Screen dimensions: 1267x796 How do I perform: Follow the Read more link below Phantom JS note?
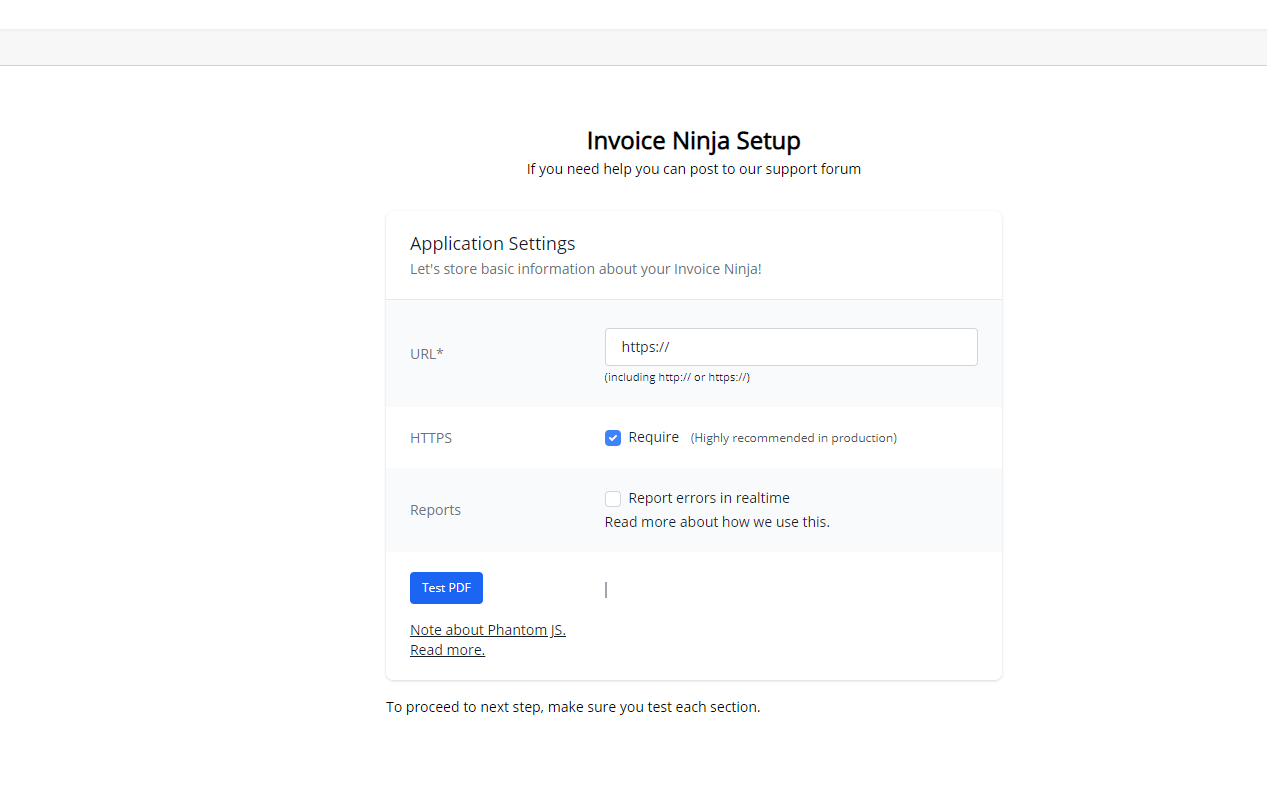pyautogui.click(x=447, y=649)
